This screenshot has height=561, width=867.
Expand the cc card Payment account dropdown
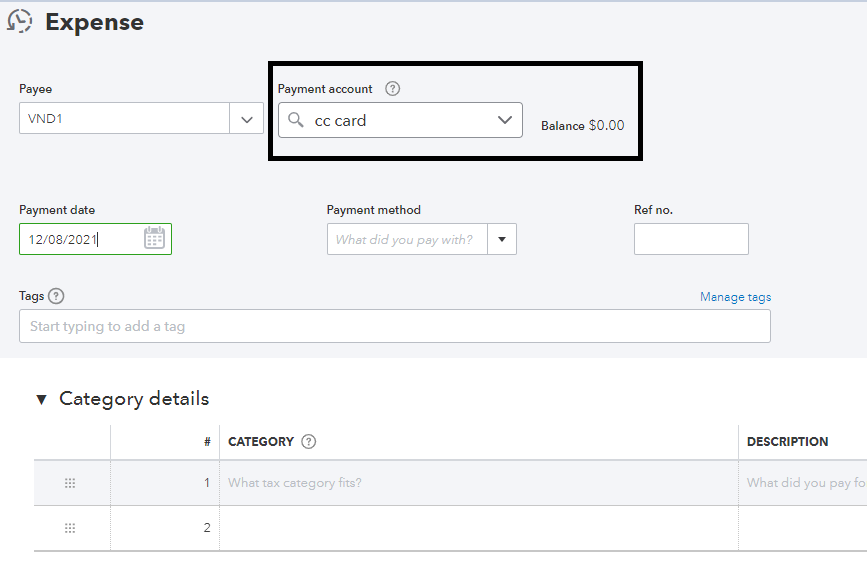pyautogui.click(x=504, y=120)
